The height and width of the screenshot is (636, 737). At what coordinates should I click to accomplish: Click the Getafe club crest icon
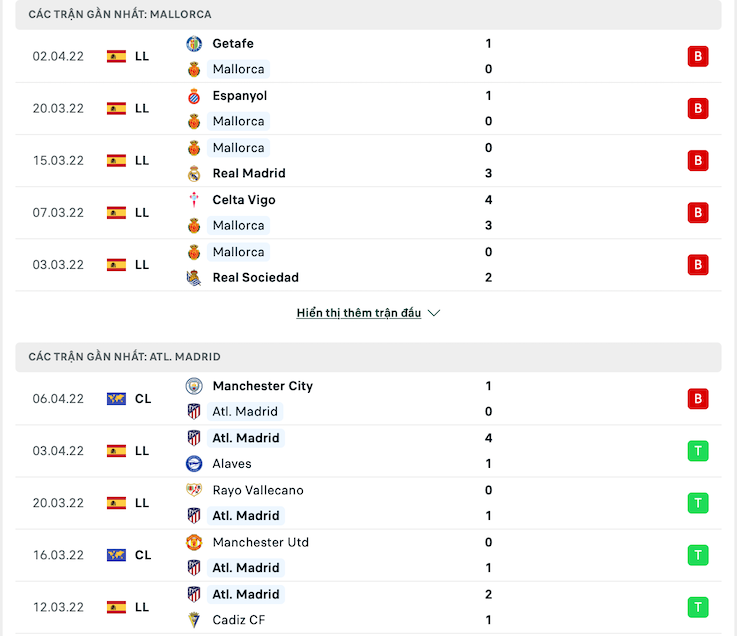pyautogui.click(x=194, y=44)
